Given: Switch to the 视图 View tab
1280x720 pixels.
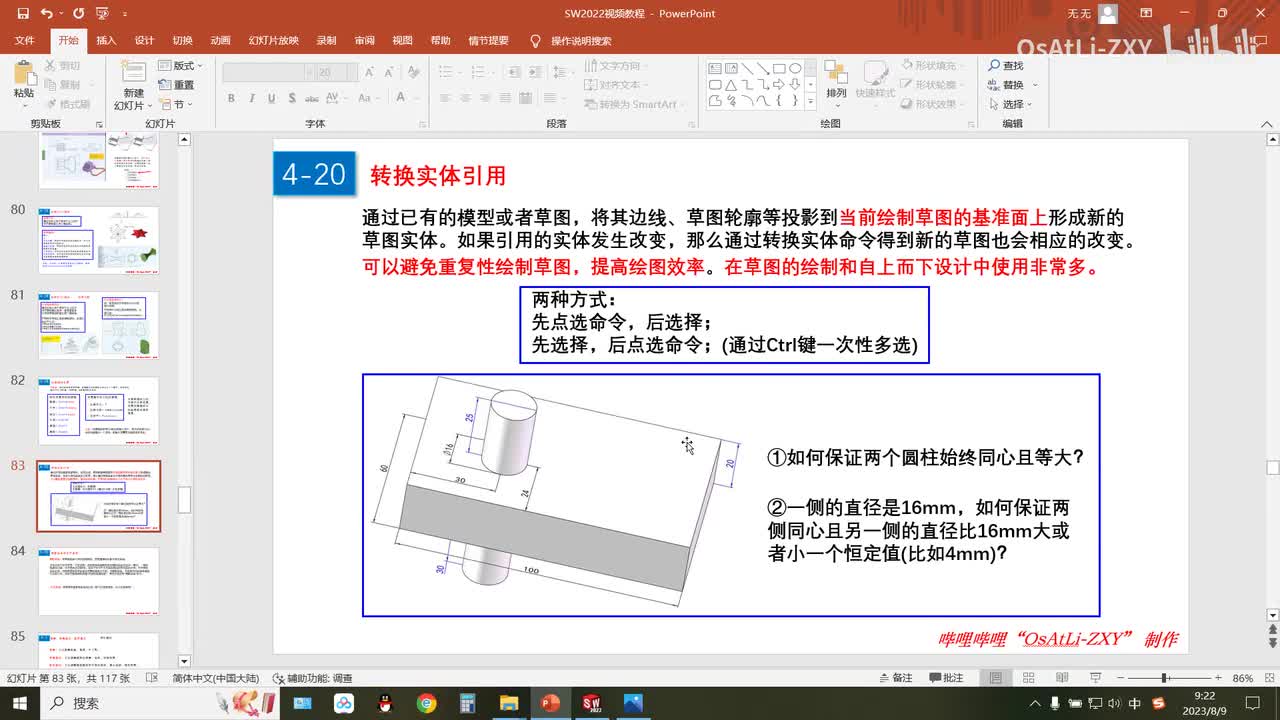Looking at the screenshot, I should [x=402, y=41].
